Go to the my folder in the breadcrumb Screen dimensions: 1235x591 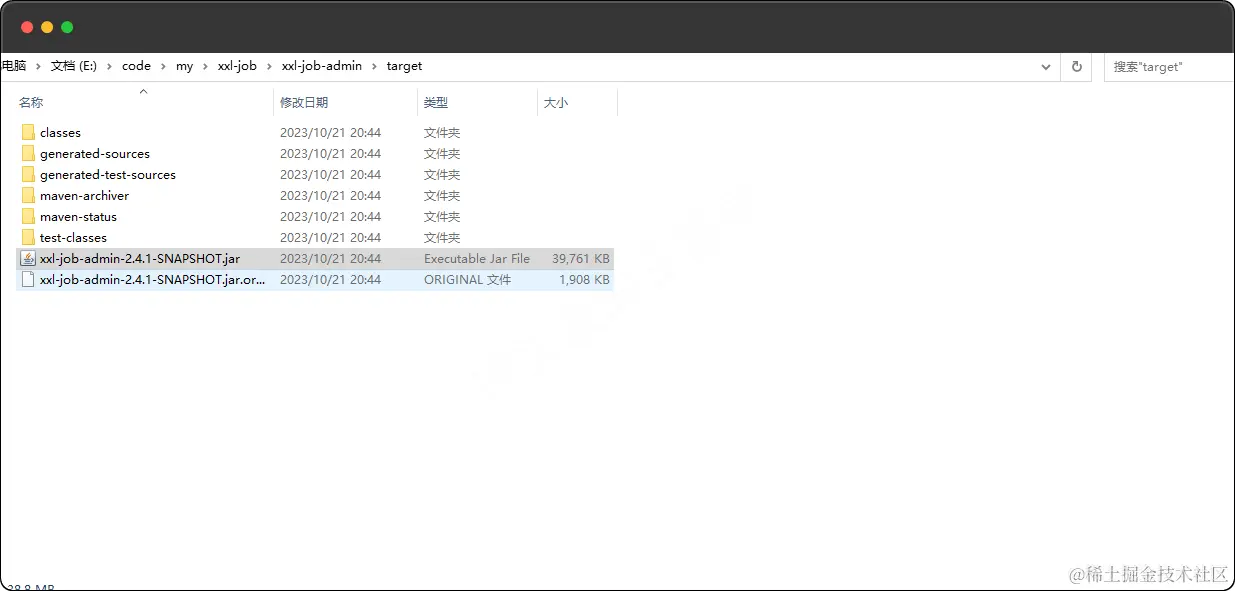click(185, 66)
